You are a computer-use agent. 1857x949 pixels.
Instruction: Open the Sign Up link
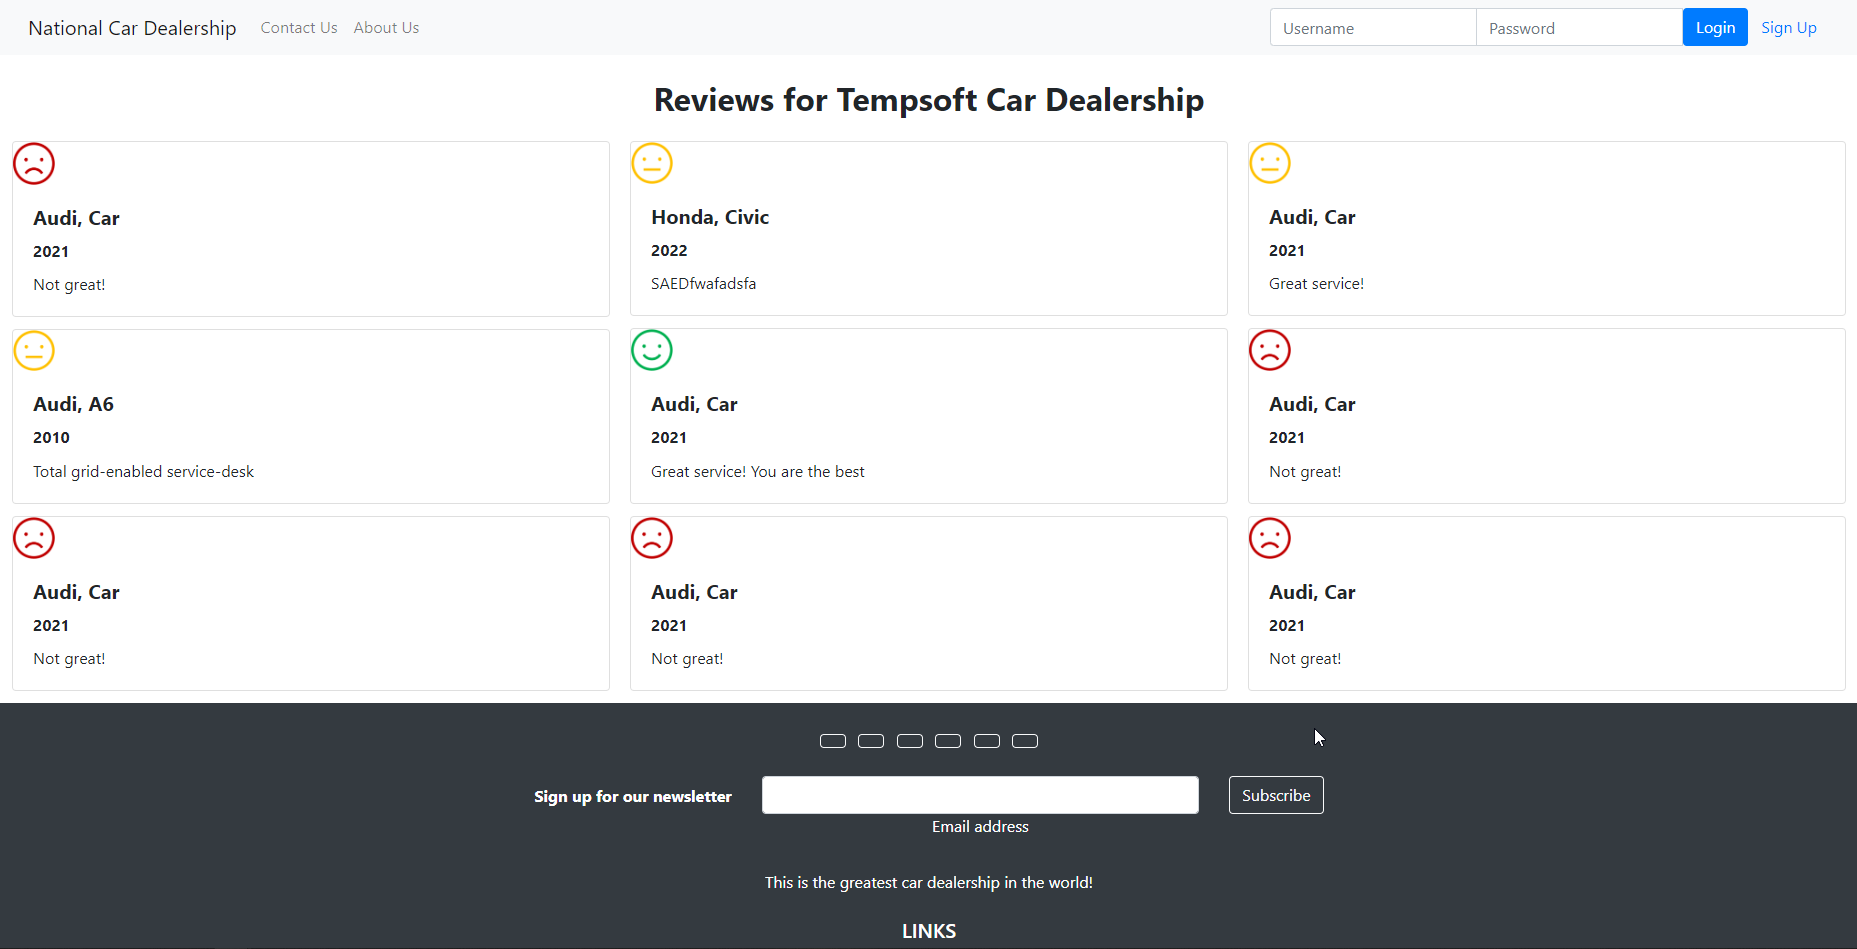tap(1789, 28)
